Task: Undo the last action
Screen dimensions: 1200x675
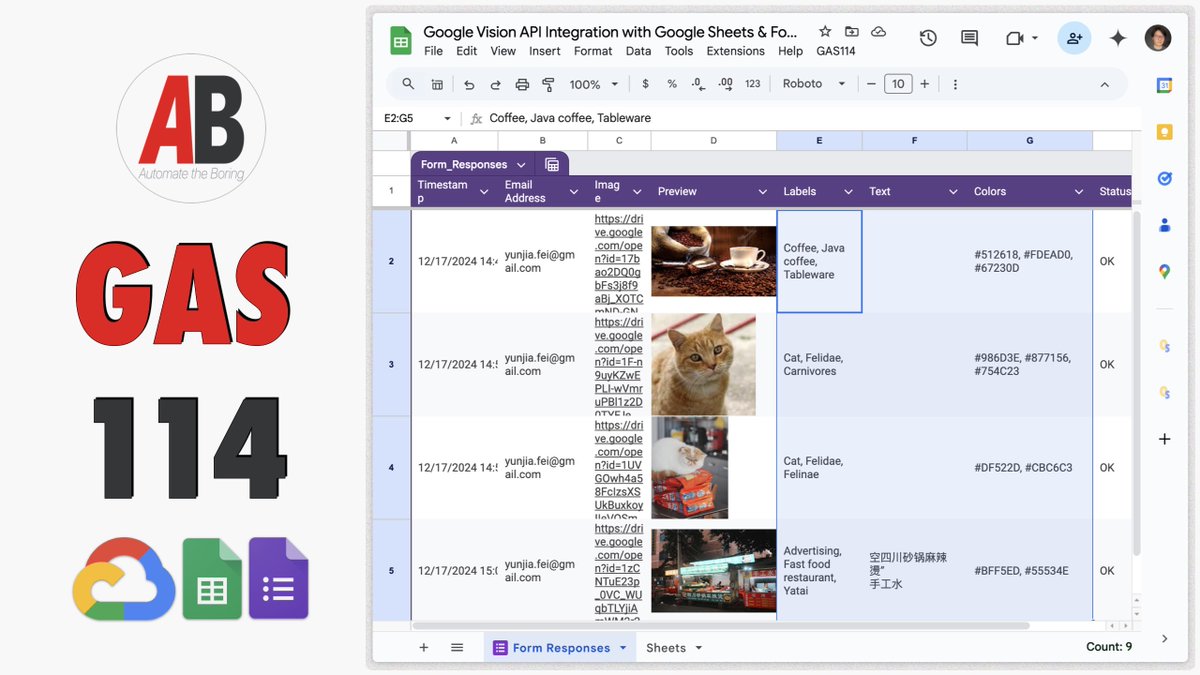Action: coord(469,84)
